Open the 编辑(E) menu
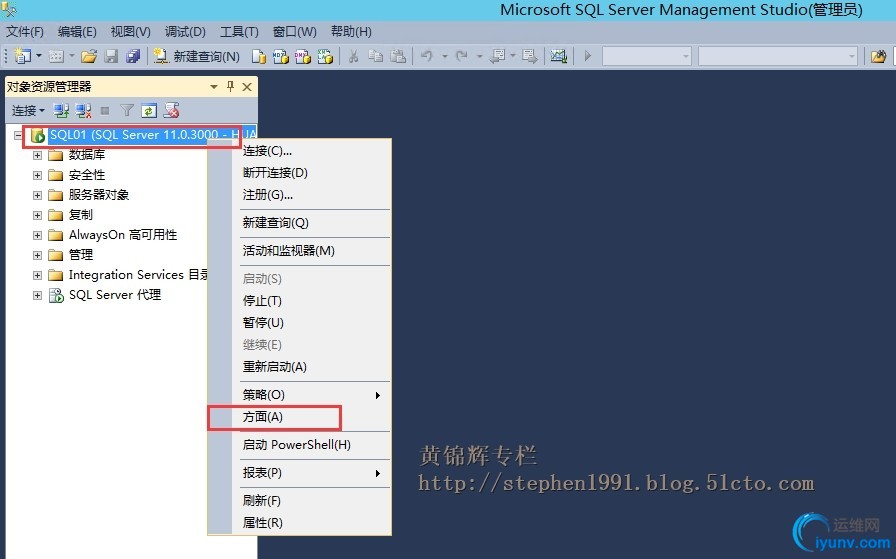Image resolution: width=896 pixels, height=559 pixels. pyautogui.click(x=77, y=31)
